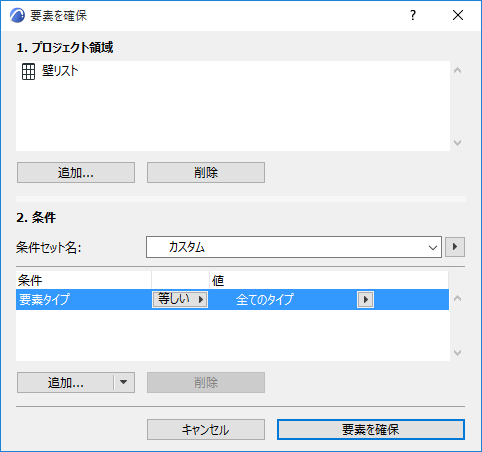Click the greyed-out 削除 button under conditions
This screenshot has width=482, height=452.
[206, 383]
